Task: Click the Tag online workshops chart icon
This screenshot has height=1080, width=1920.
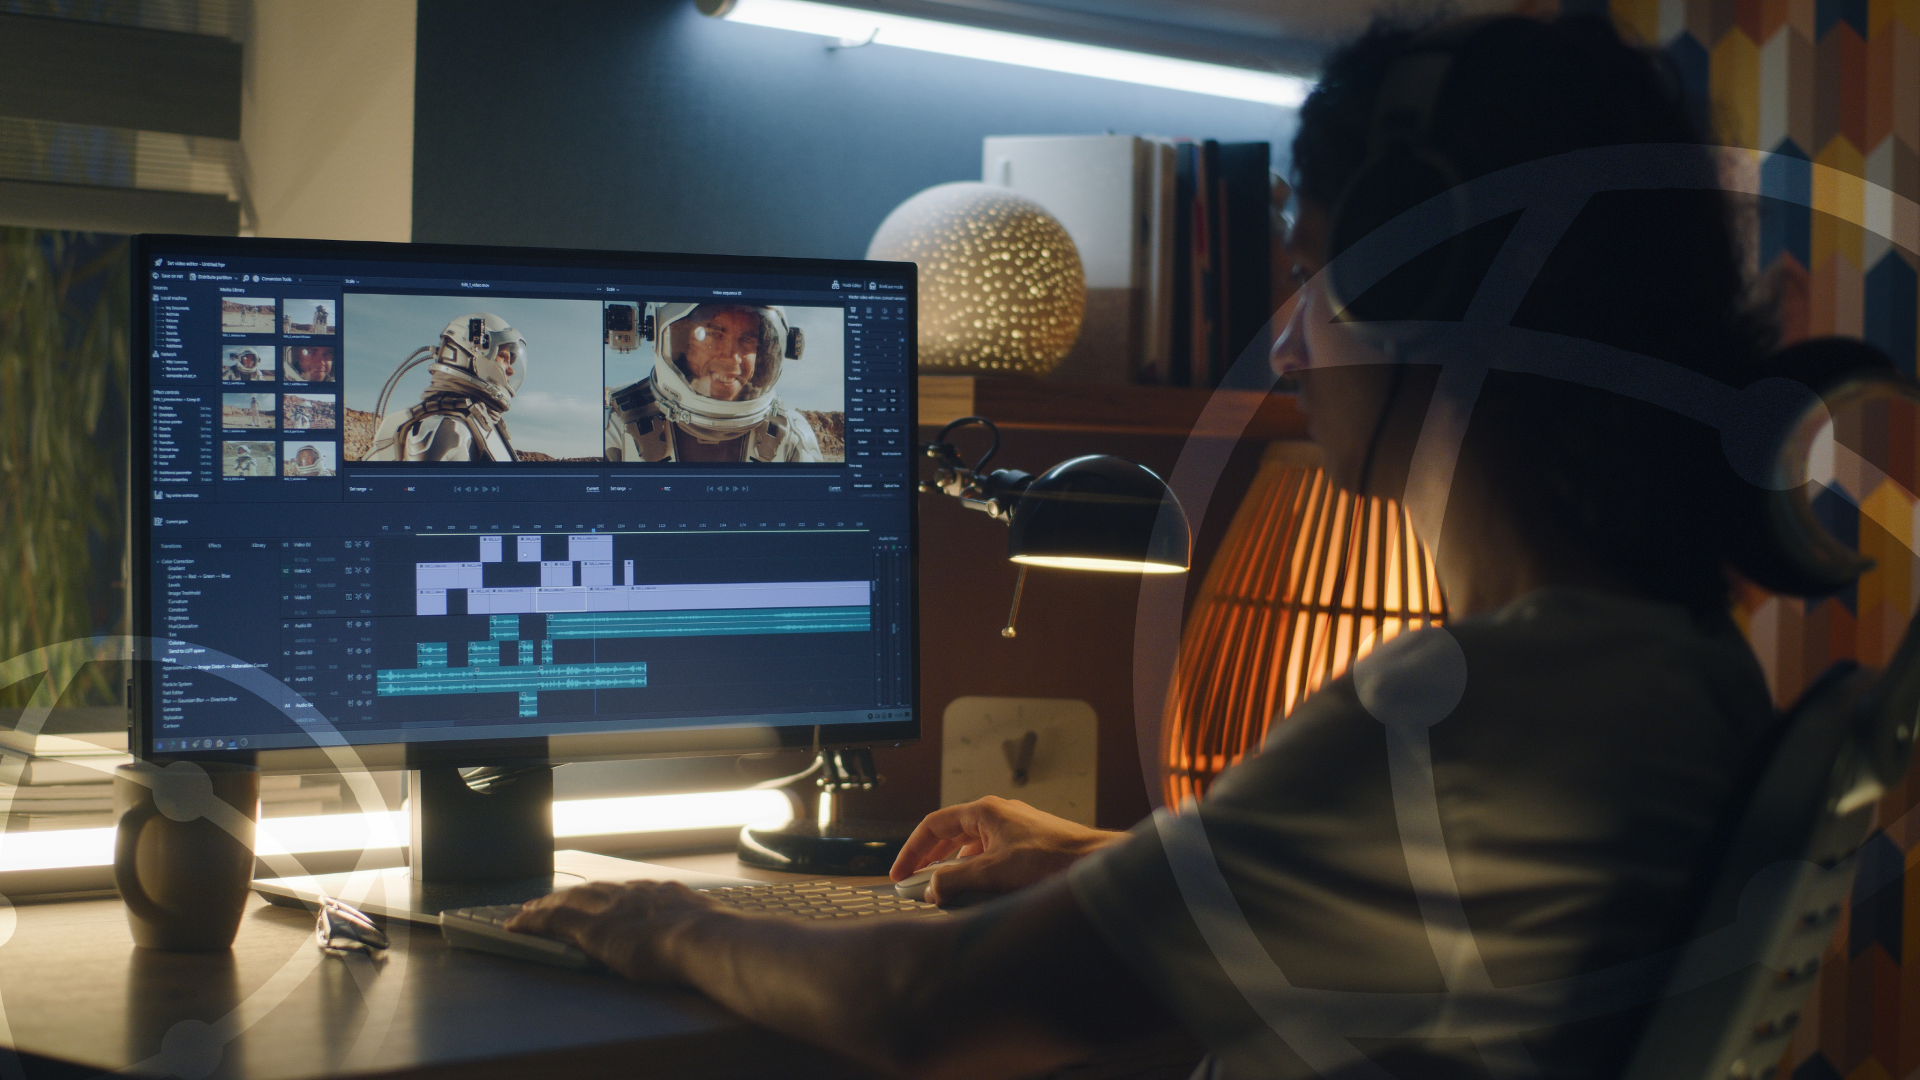Action: pos(158,495)
